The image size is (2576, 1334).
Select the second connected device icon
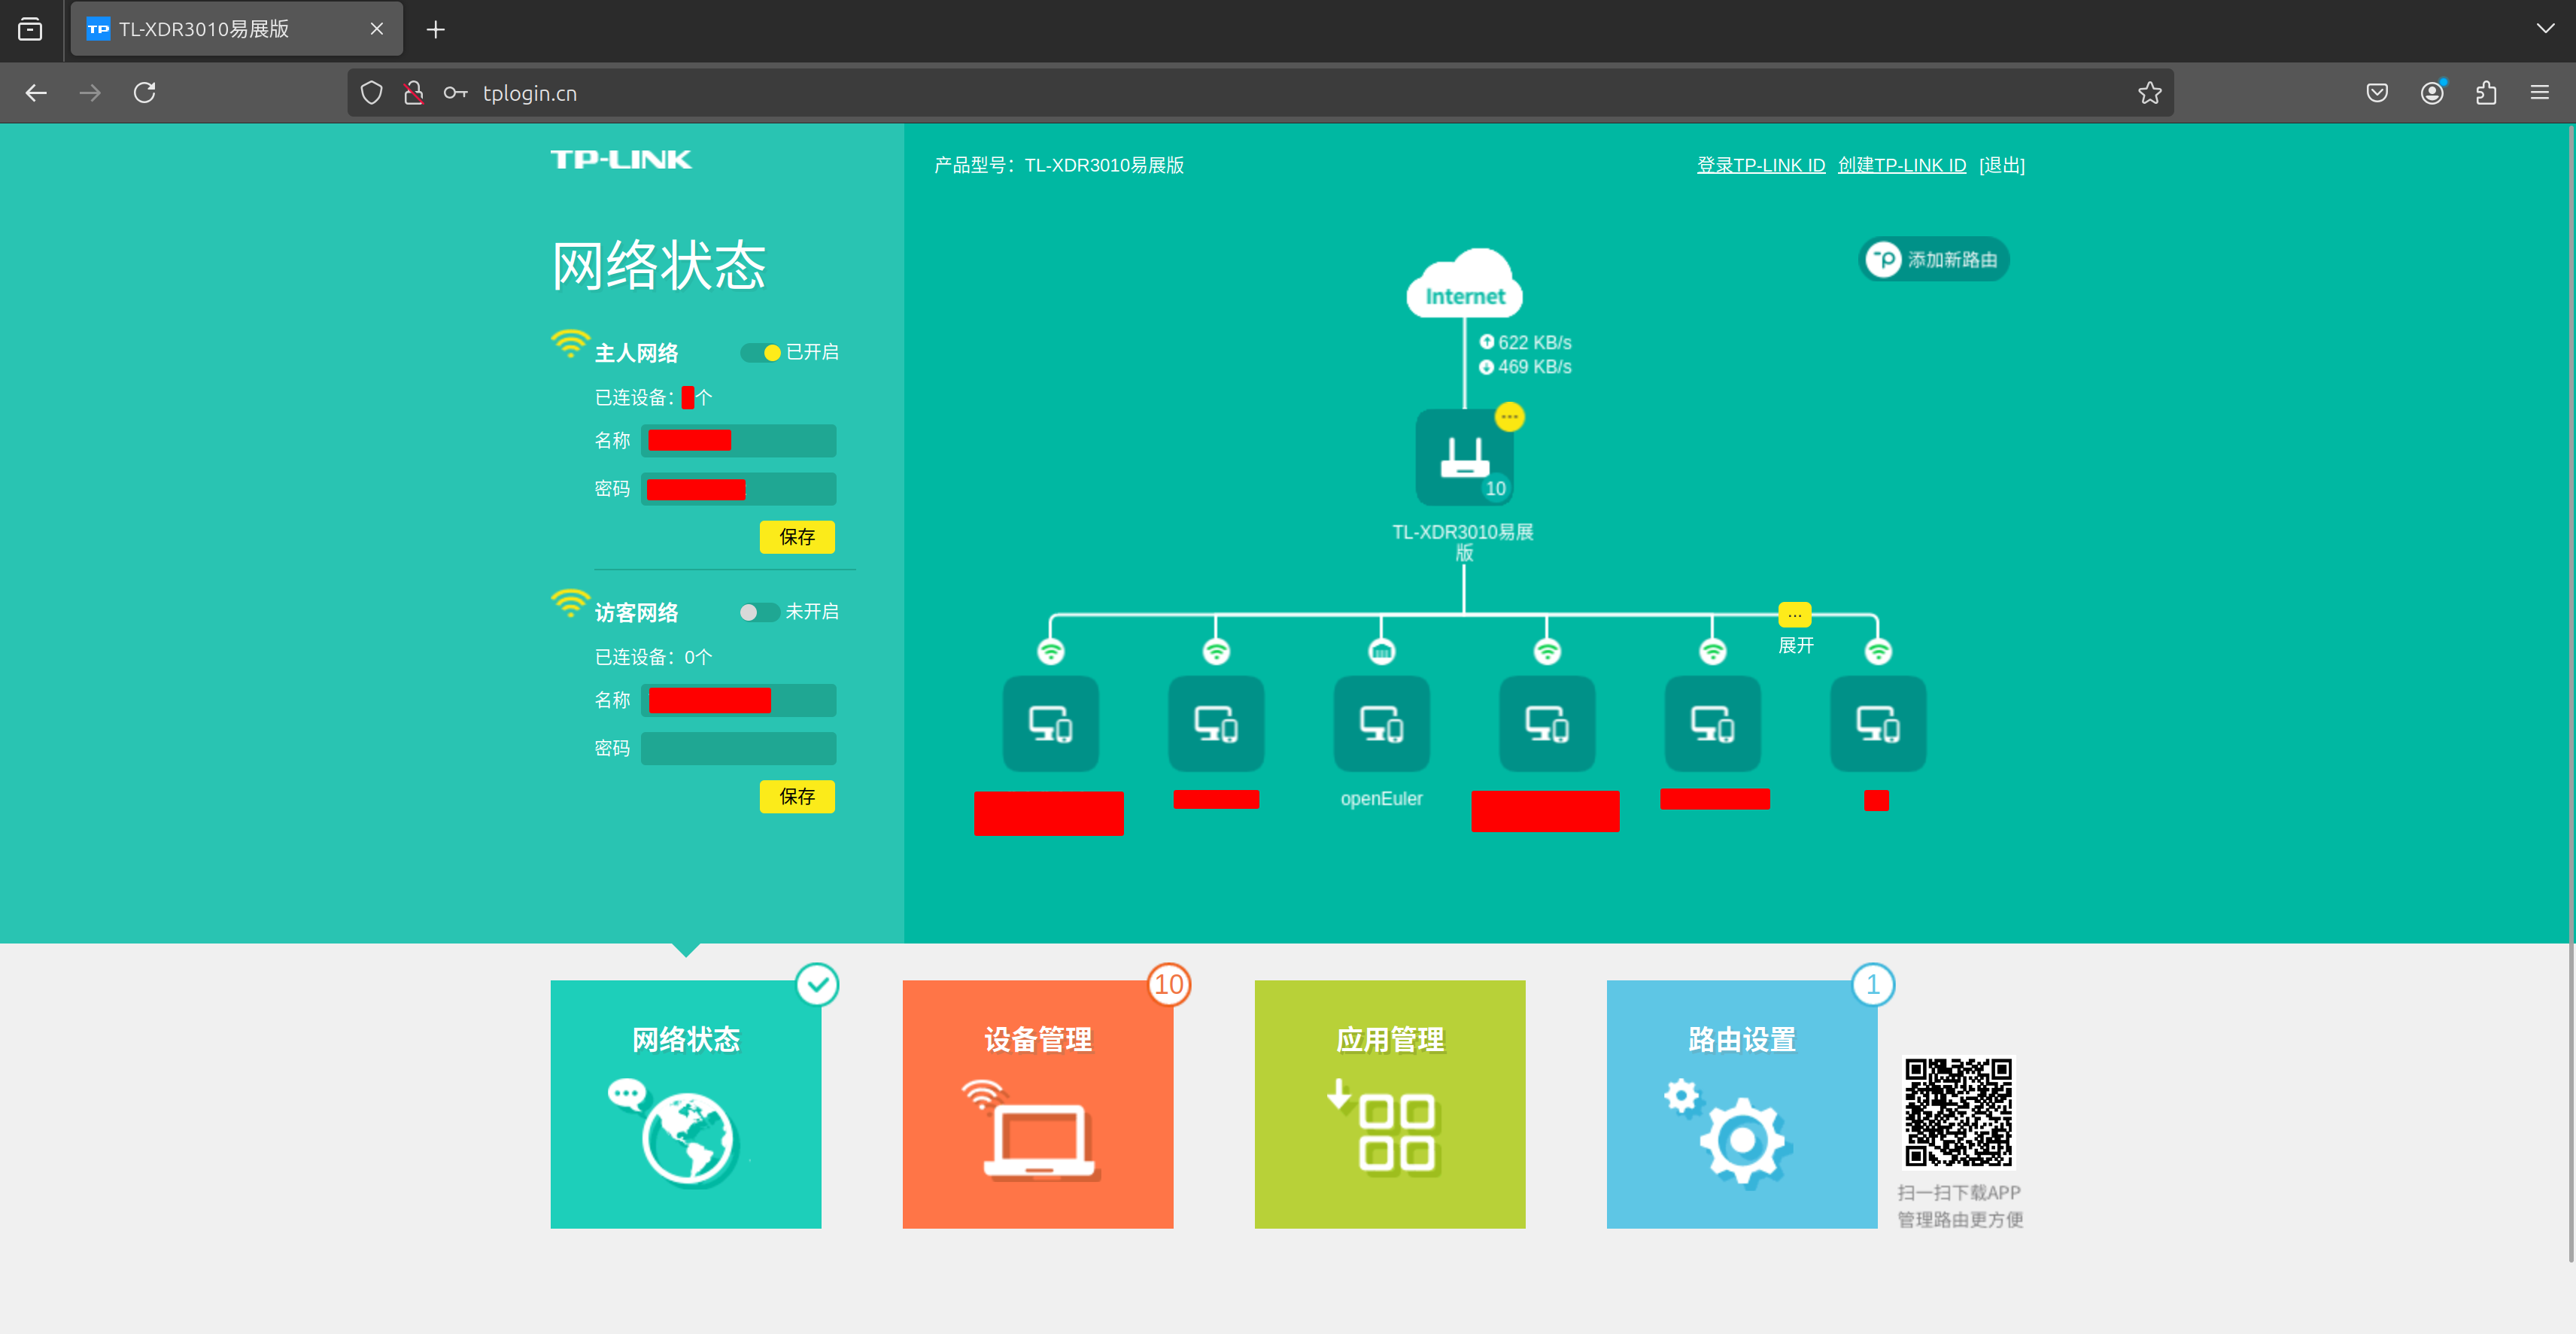[1216, 723]
